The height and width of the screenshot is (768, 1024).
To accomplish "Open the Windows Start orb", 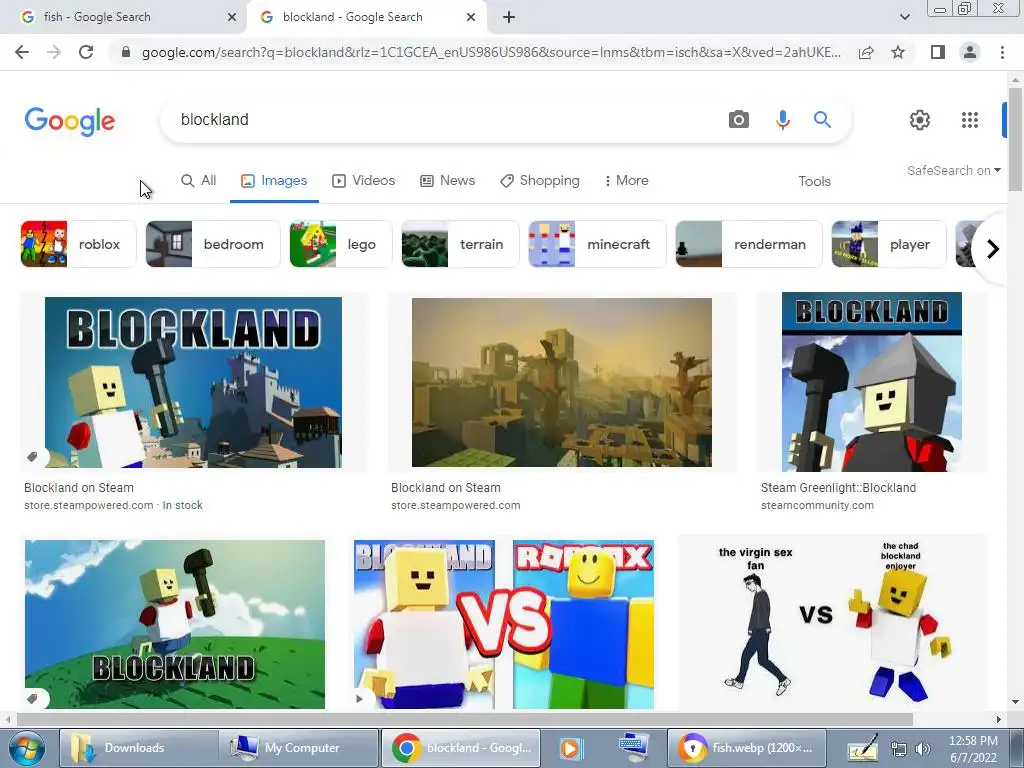I will pyautogui.click(x=27, y=748).
